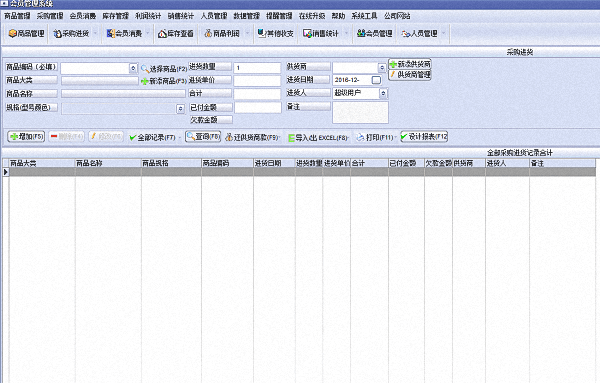This screenshot has width=600, height=383.
Task: Open the 在线升级 menu
Action: [312, 16]
